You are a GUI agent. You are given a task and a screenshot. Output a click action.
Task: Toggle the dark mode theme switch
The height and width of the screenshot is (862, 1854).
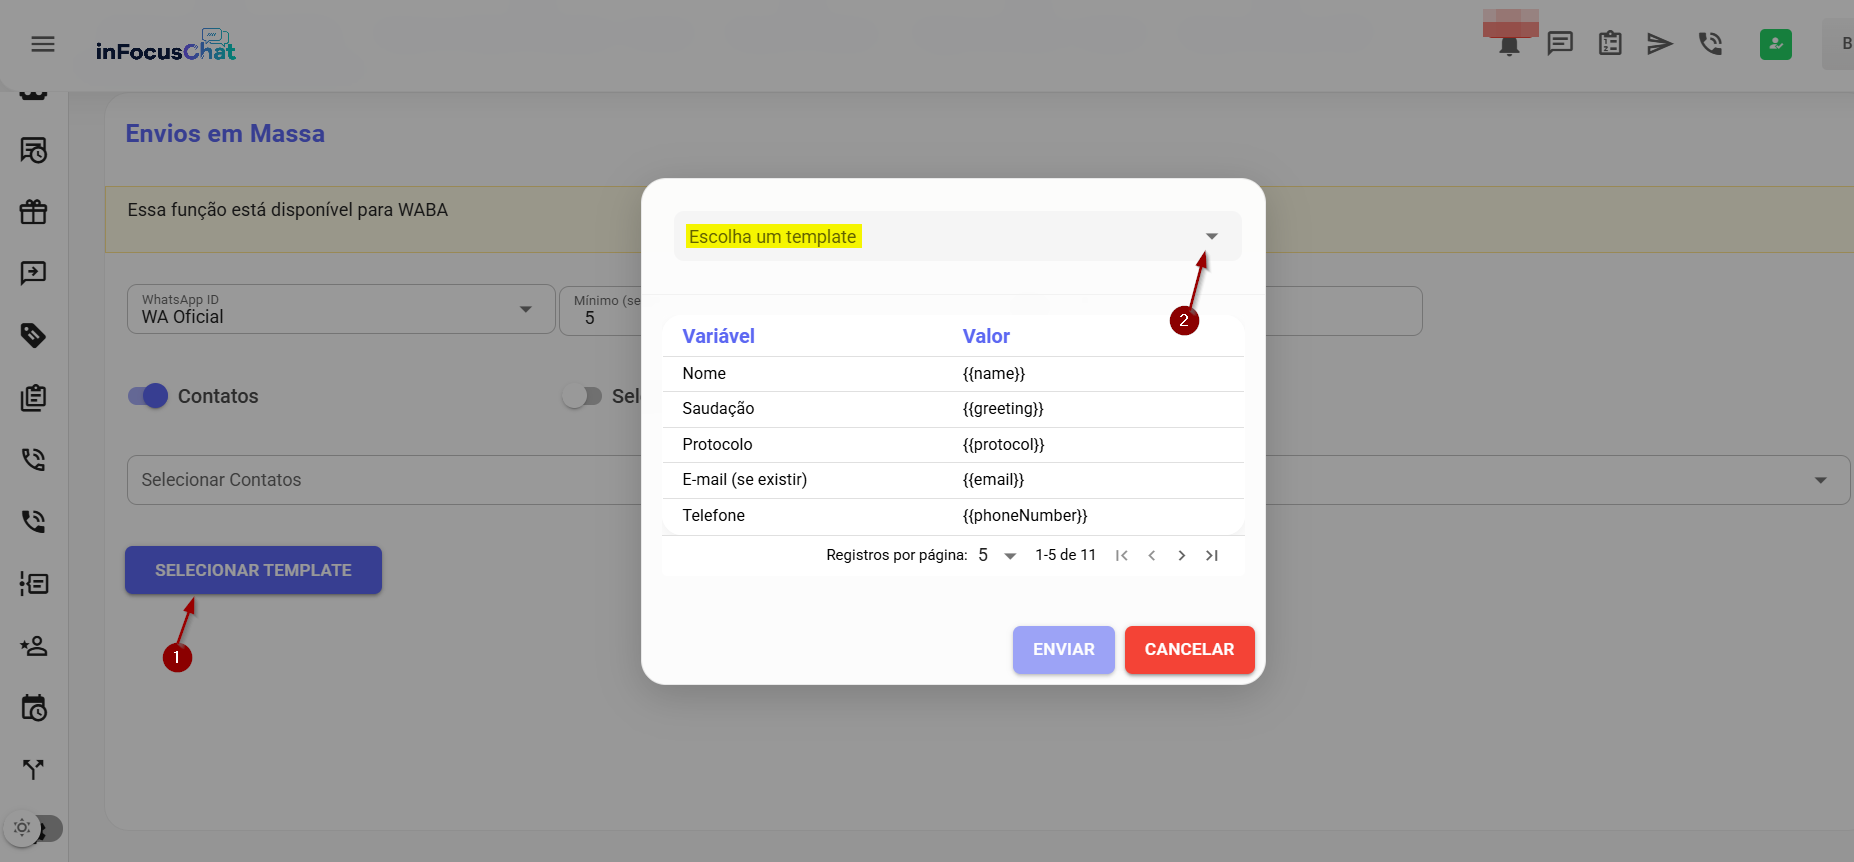tap(34, 828)
